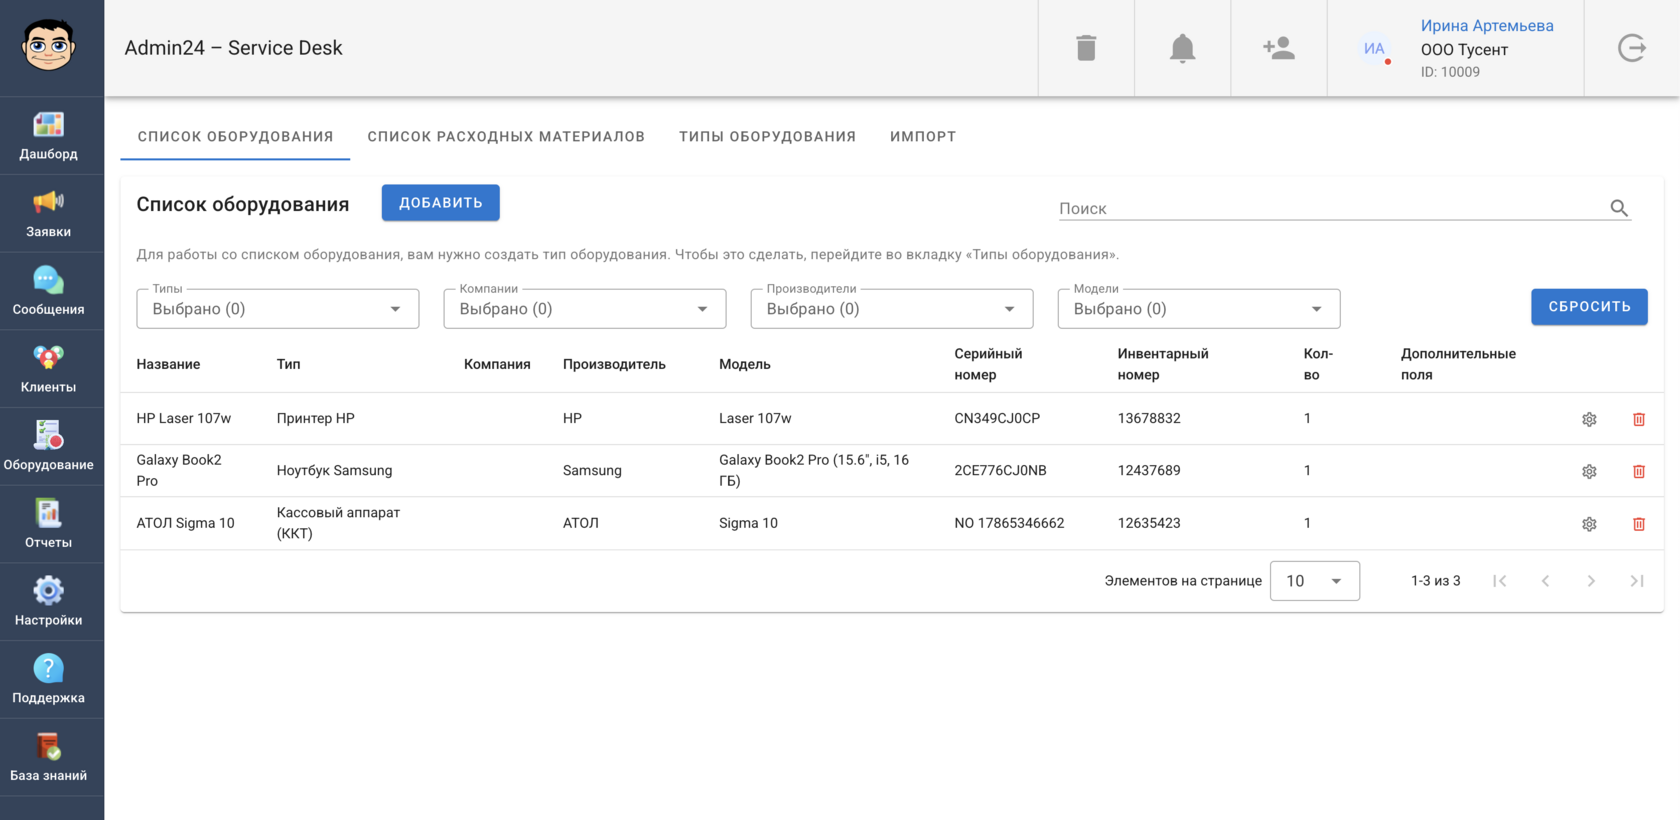This screenshot has height=820, width=1680.
Task: Open settings gear for АТОЛ Sigma 10
Action: pos(1589,524)
